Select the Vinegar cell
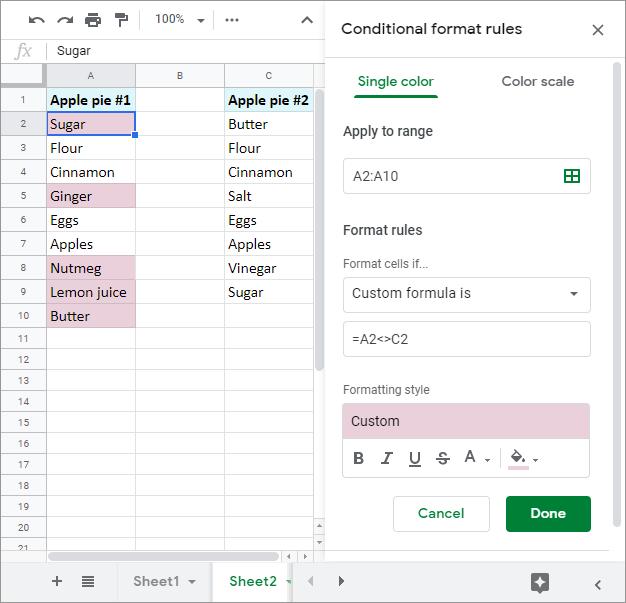Viewport: 626px width, 603px height. (x=269, y=268)
